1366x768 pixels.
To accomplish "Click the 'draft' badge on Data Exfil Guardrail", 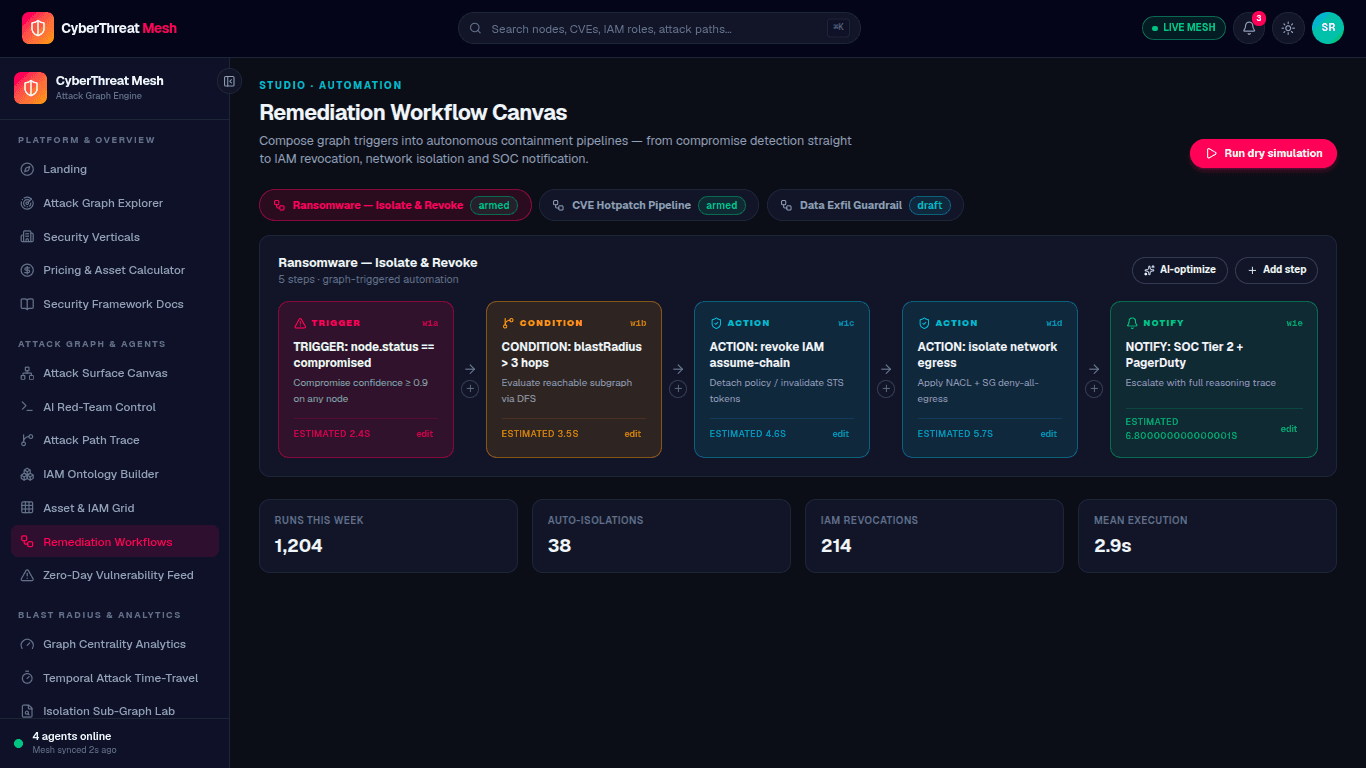I will 930,205.
